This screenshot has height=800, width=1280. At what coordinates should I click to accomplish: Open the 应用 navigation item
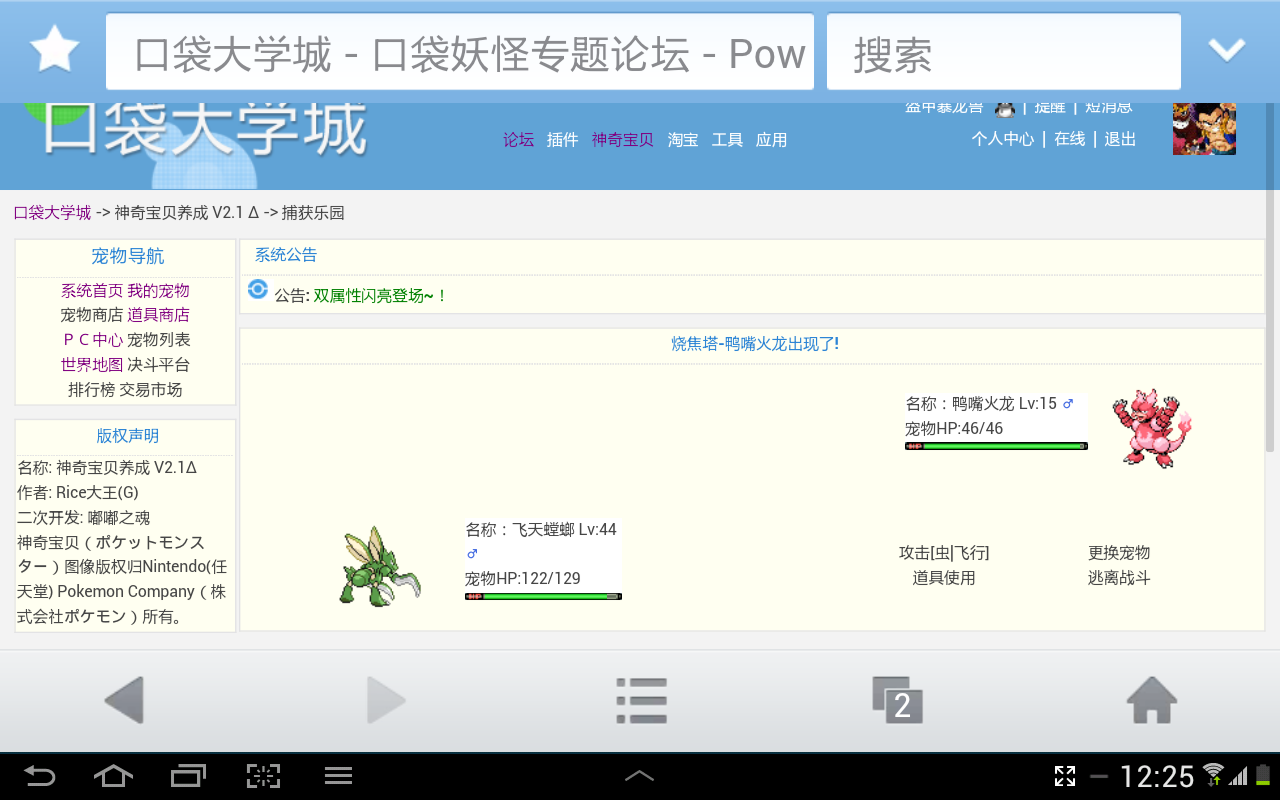click(771, 140)
